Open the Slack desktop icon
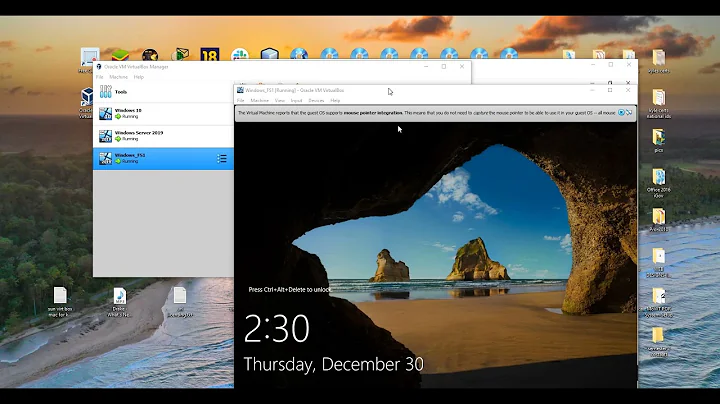720x404 pixels. (240, 55)
